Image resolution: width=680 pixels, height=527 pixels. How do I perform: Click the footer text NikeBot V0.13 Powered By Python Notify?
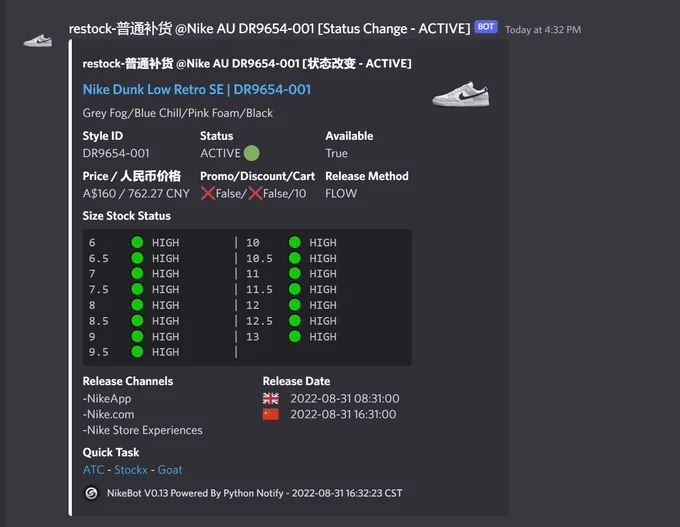pyautogui.click(x=195, y=493)
